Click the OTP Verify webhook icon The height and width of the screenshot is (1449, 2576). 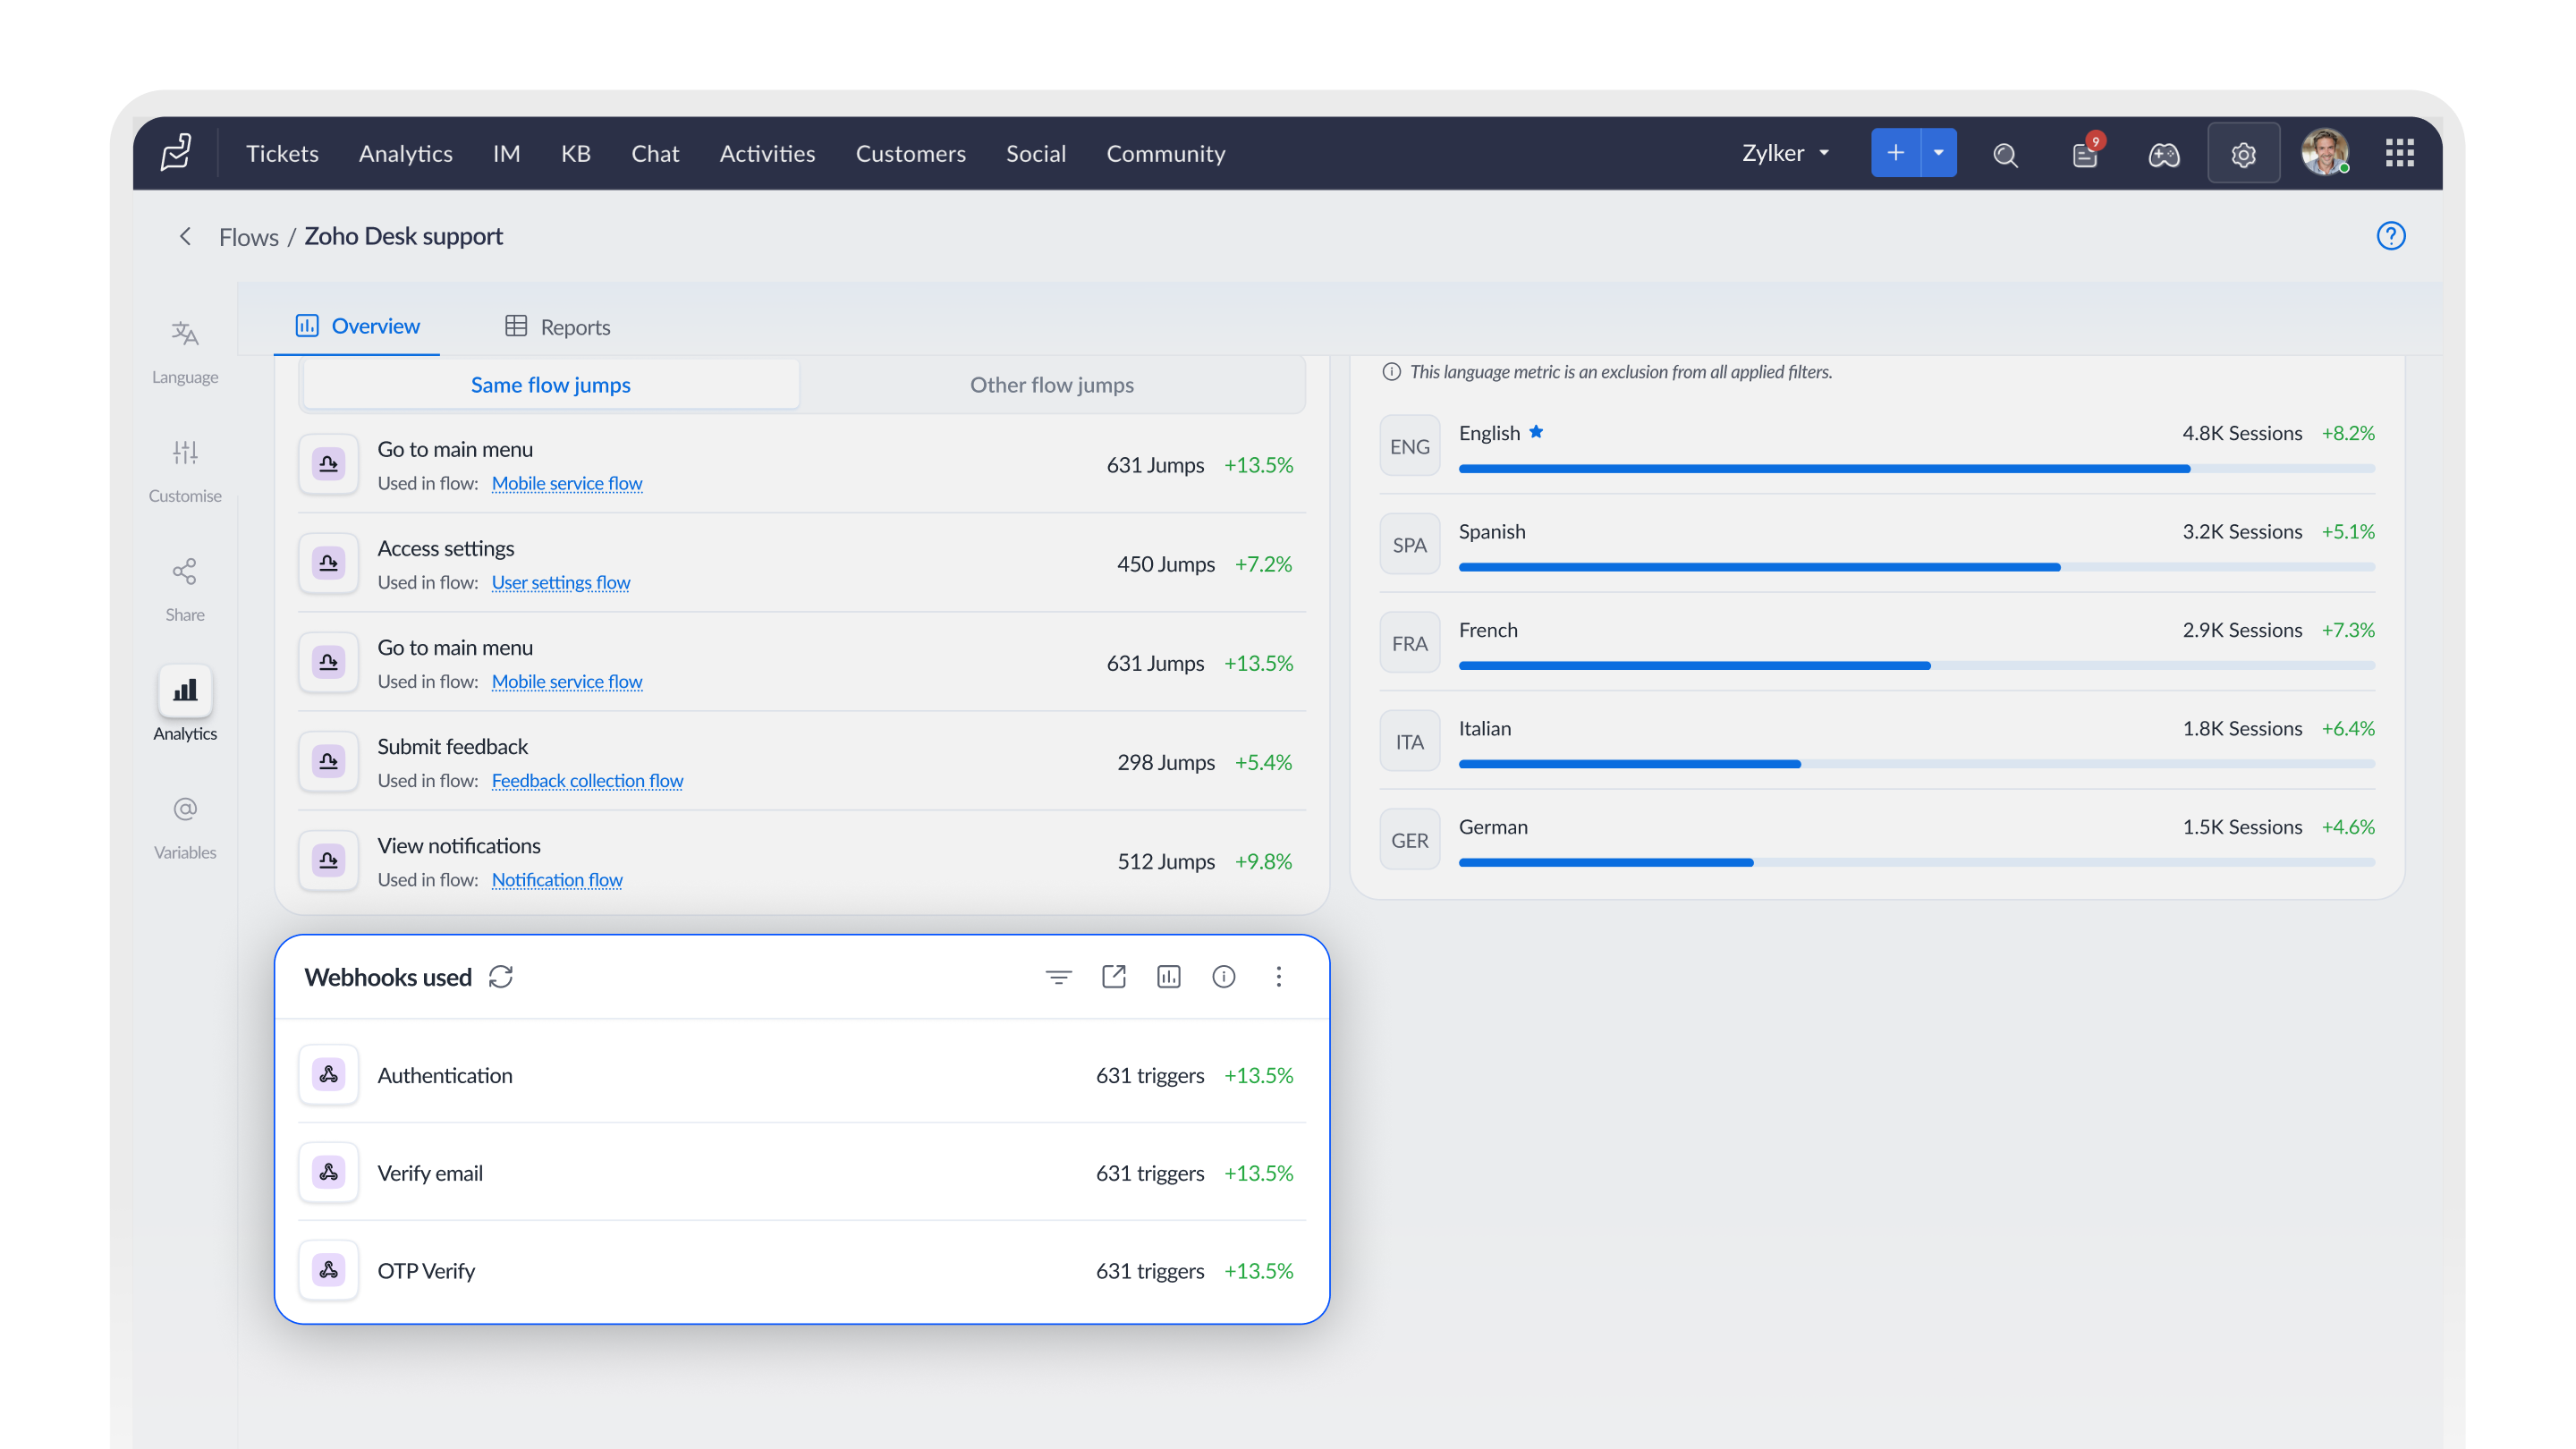(x=328, y=1271)
